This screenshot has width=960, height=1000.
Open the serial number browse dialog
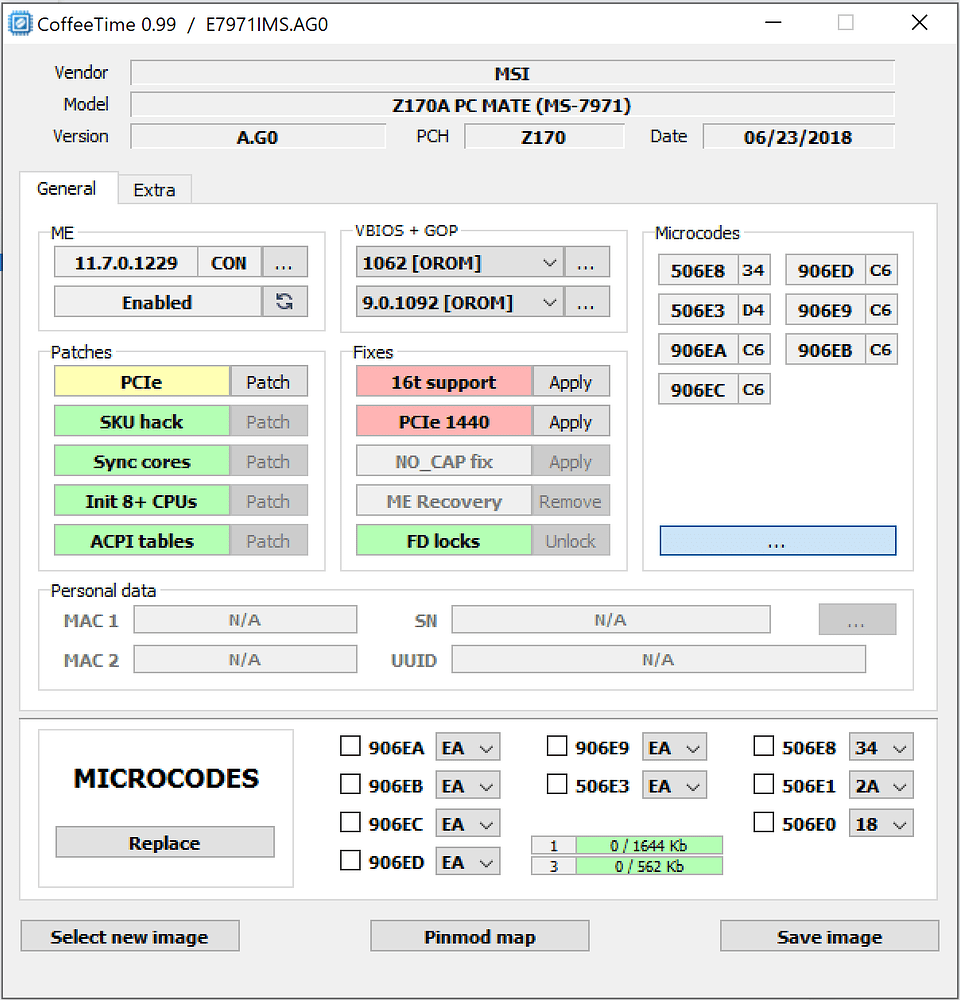pyautogui.click(x=857, y=619)
